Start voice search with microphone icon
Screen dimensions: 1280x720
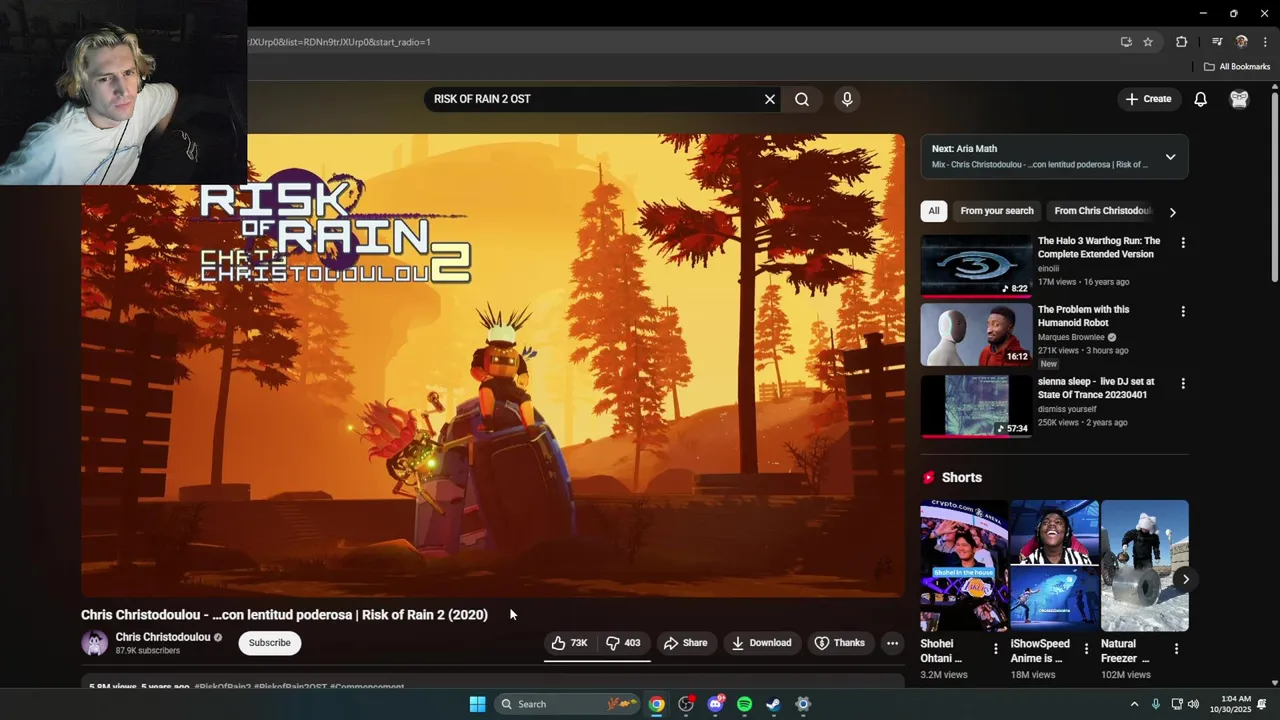(x=847, y=99)
